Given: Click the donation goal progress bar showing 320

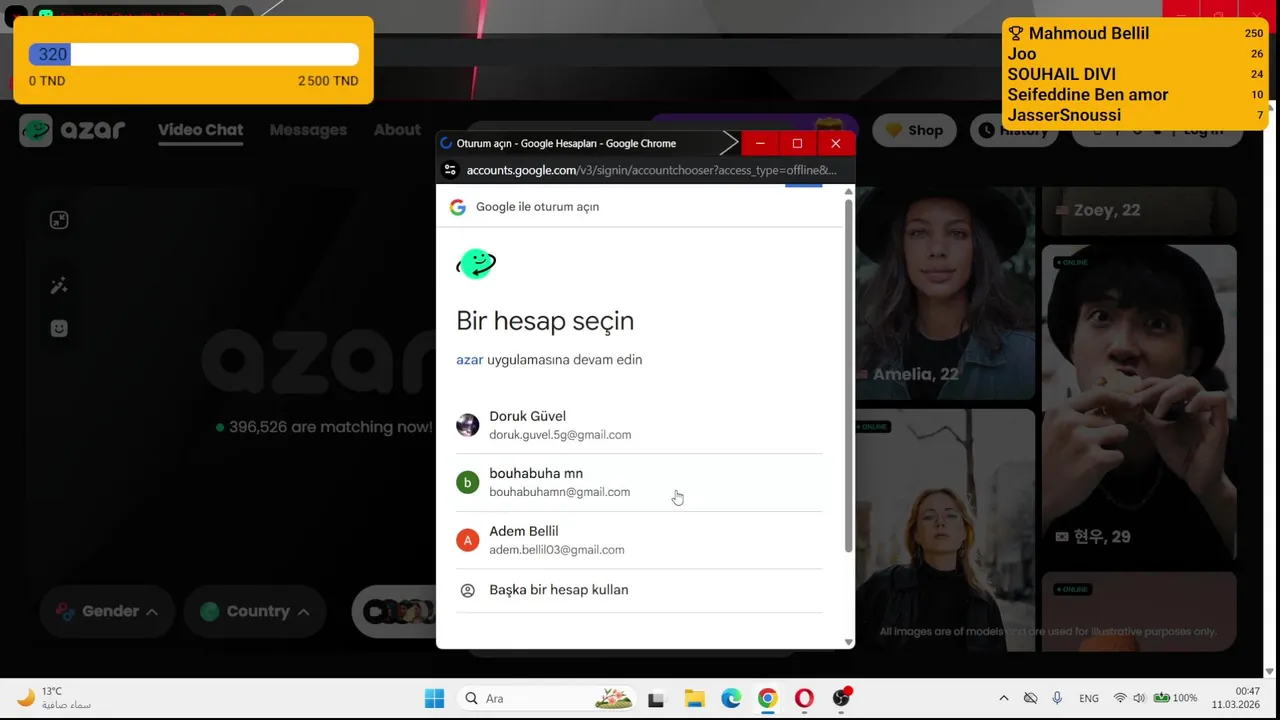Looking at the screenshot, I should click(x=194, y=54).
